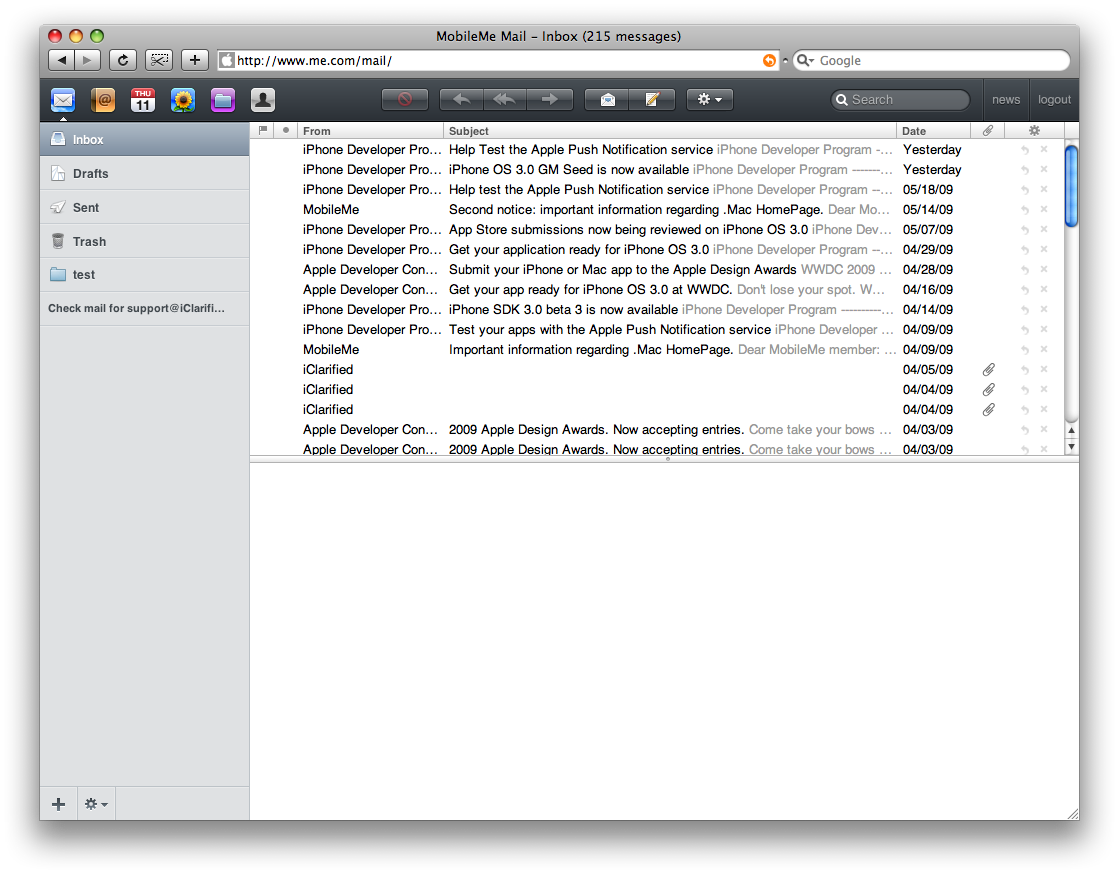
Task: Click 'Check mail for support@iClarifi…'
Action: pyautogui.click(x=145, y=308)
